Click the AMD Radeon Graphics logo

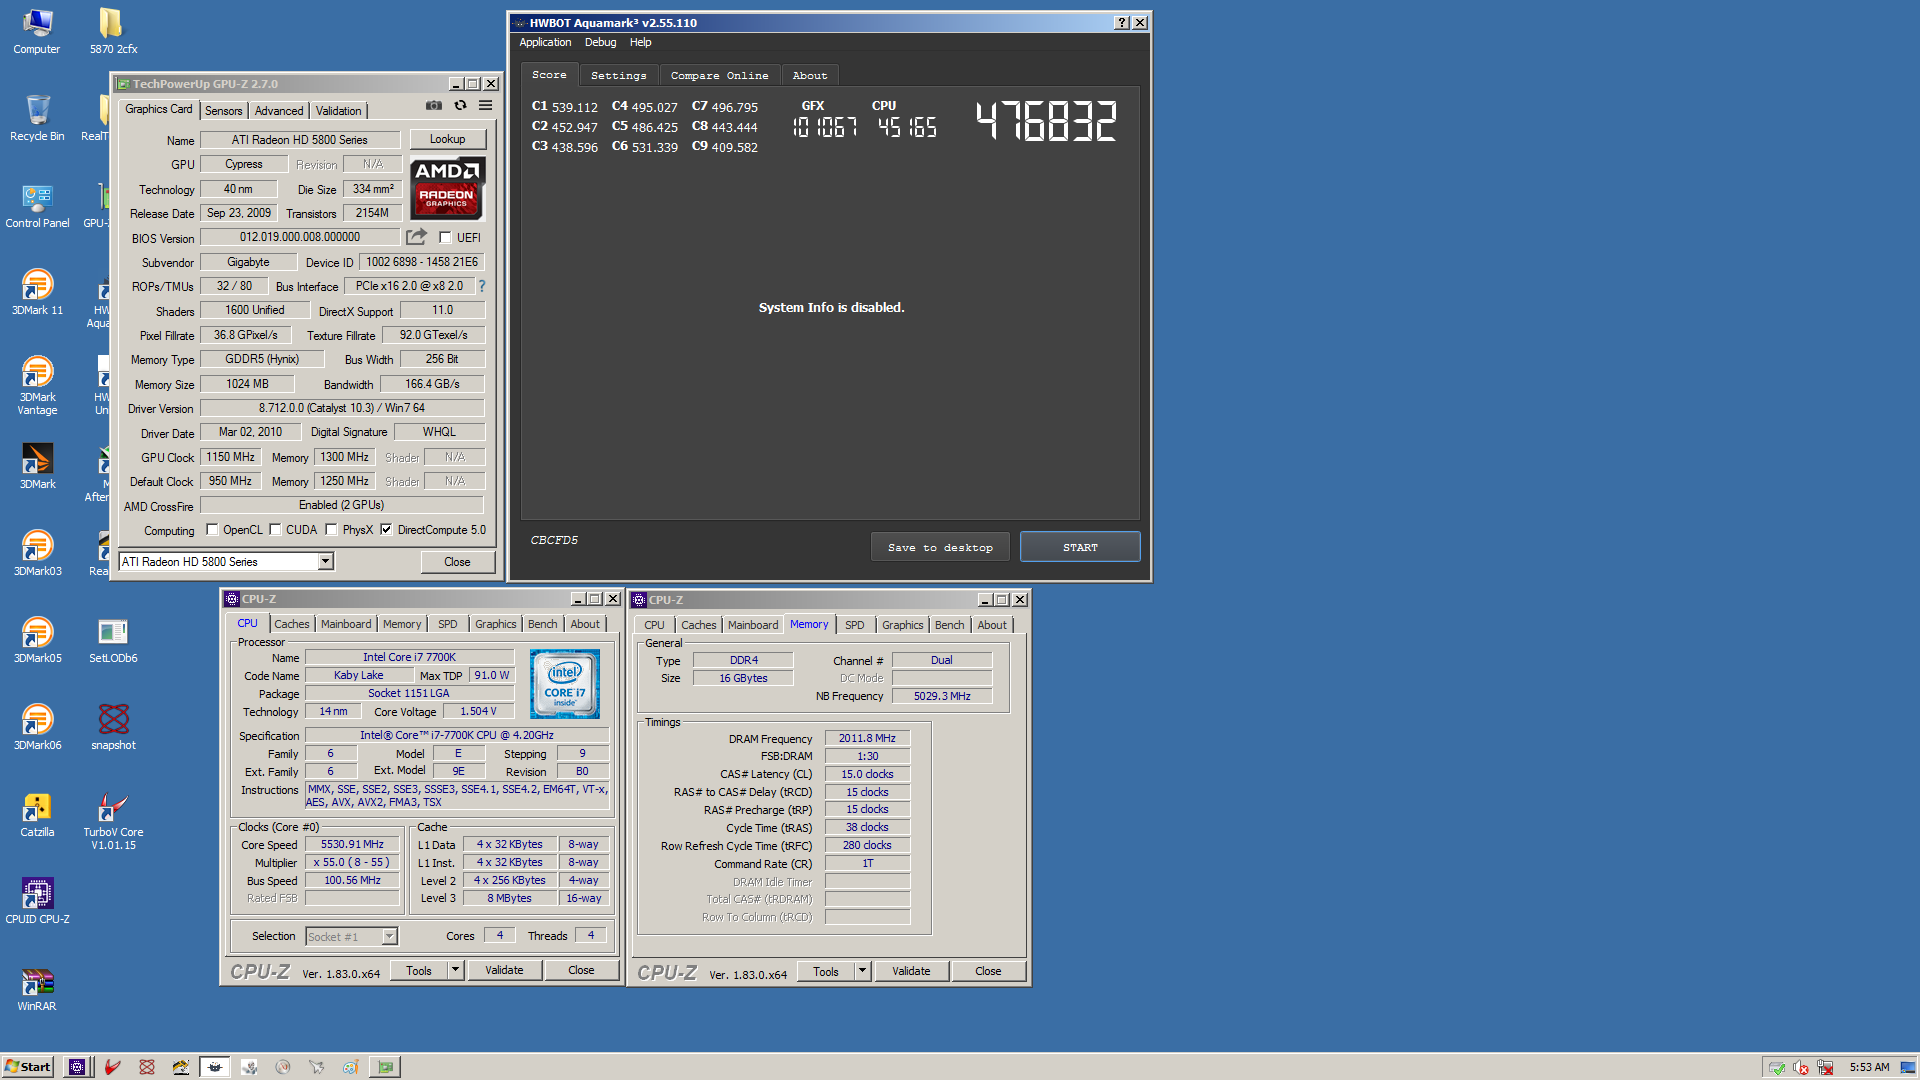tap(447, 188)
